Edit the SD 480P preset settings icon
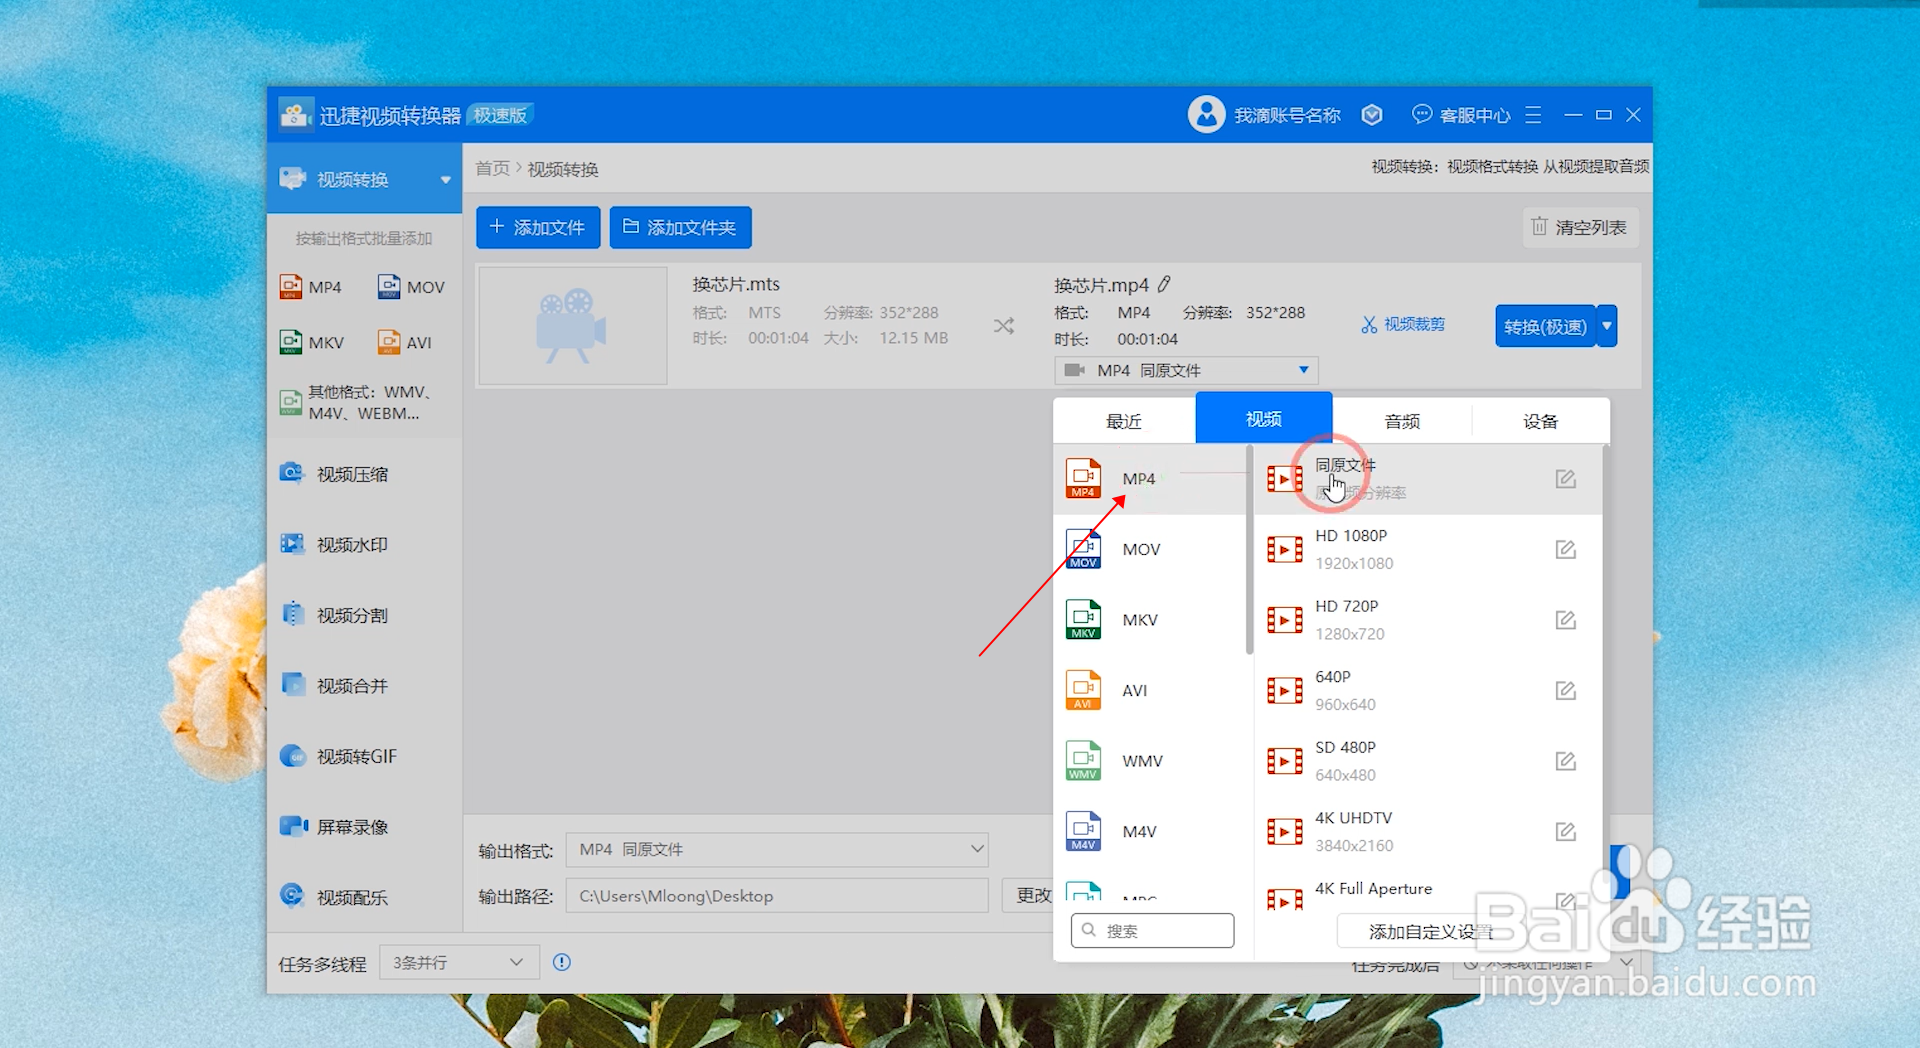This screenshot has height=1048, width=1920. (x=1566, y=761)
